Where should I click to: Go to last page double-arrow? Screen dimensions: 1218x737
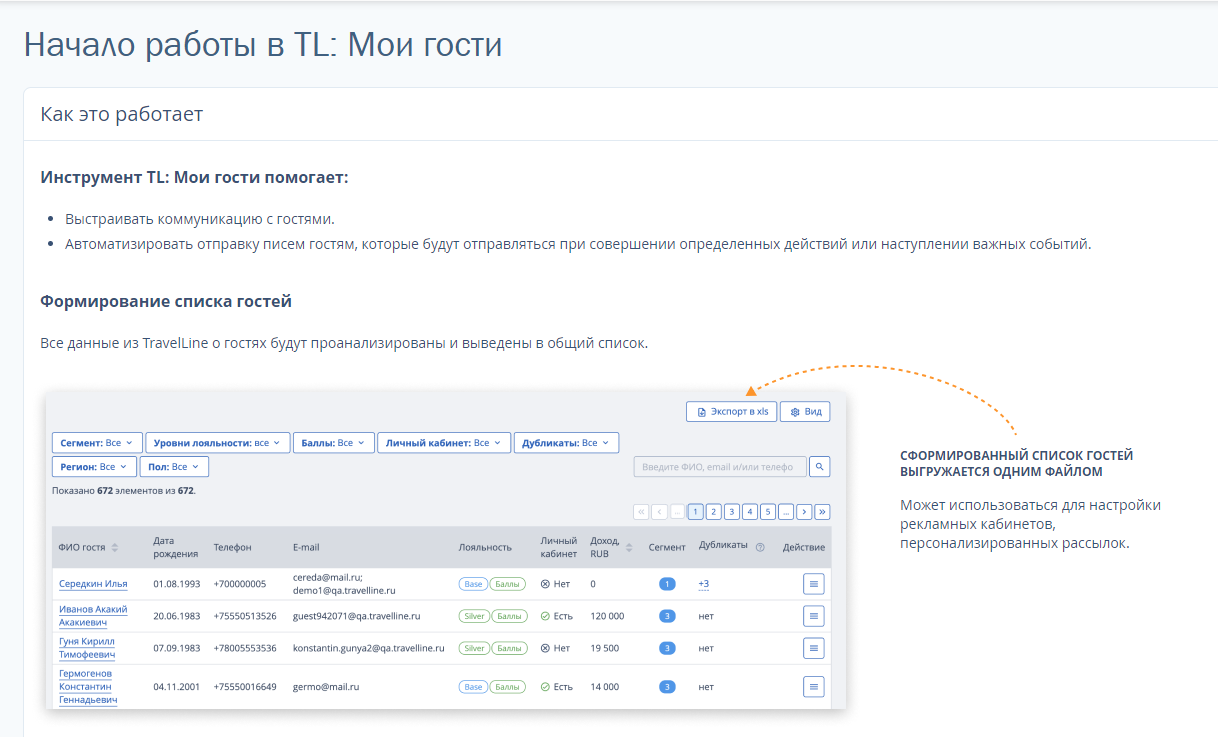pos(822,512)
